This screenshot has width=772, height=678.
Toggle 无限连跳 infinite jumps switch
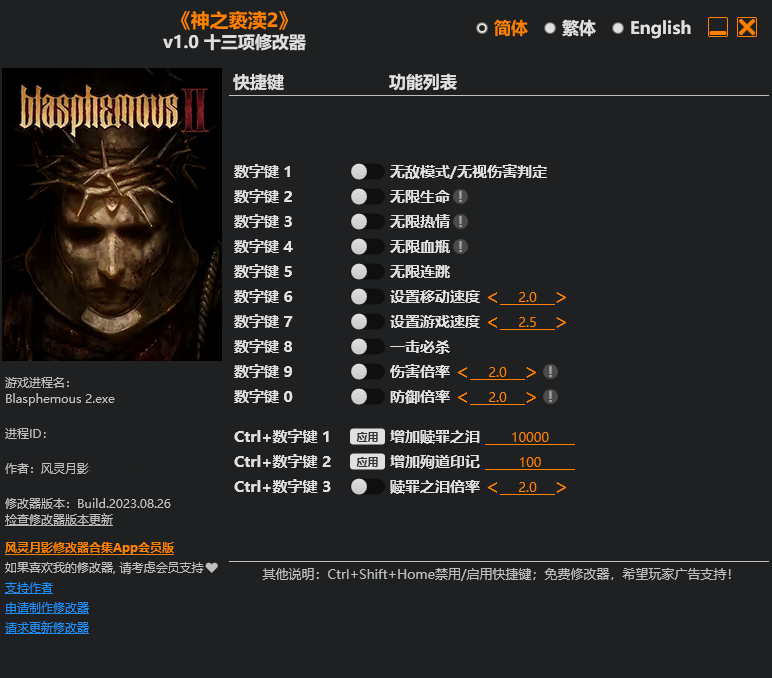coord(367,272)
